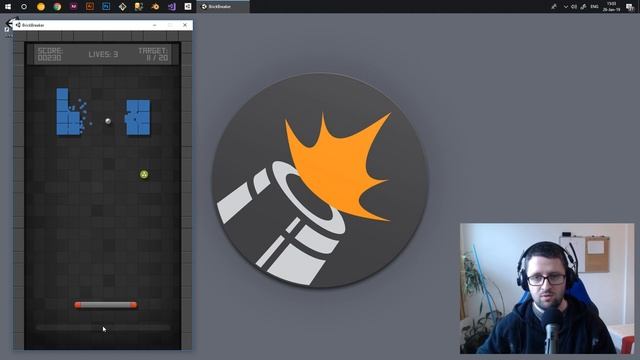Click the LIVES: 3 label
640x360 pixels.
pyautogui.click(x=103, y=54)
